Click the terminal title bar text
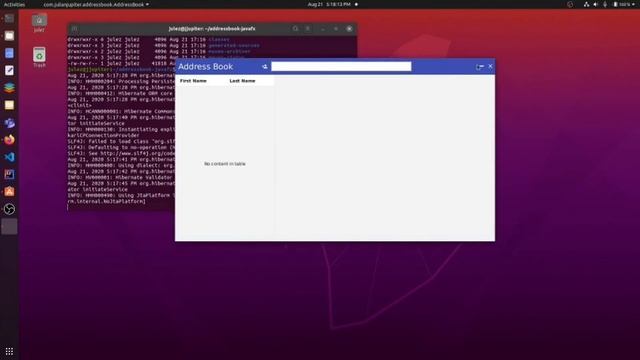The width and height of the screenshot is (640, 360). click(x=212, y=29)
